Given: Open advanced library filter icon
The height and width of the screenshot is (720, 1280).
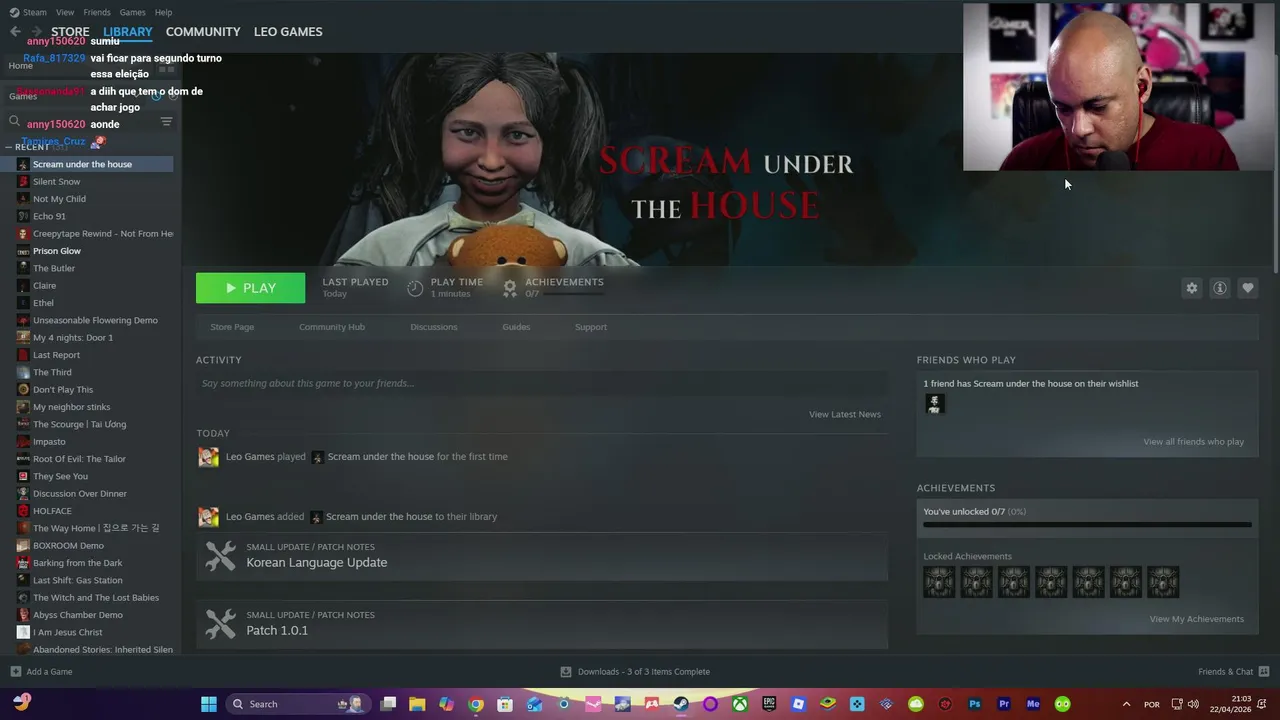Looking at the screenshot, I should [166, 121].
